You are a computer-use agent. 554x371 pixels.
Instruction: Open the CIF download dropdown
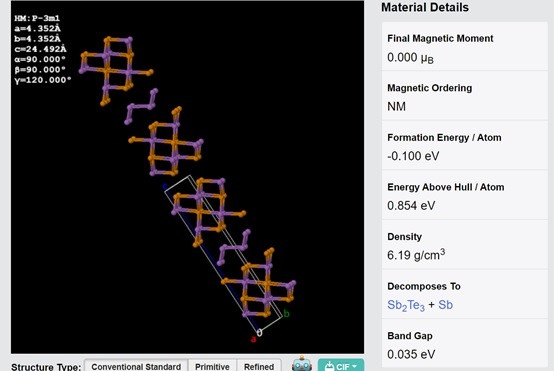341,365
